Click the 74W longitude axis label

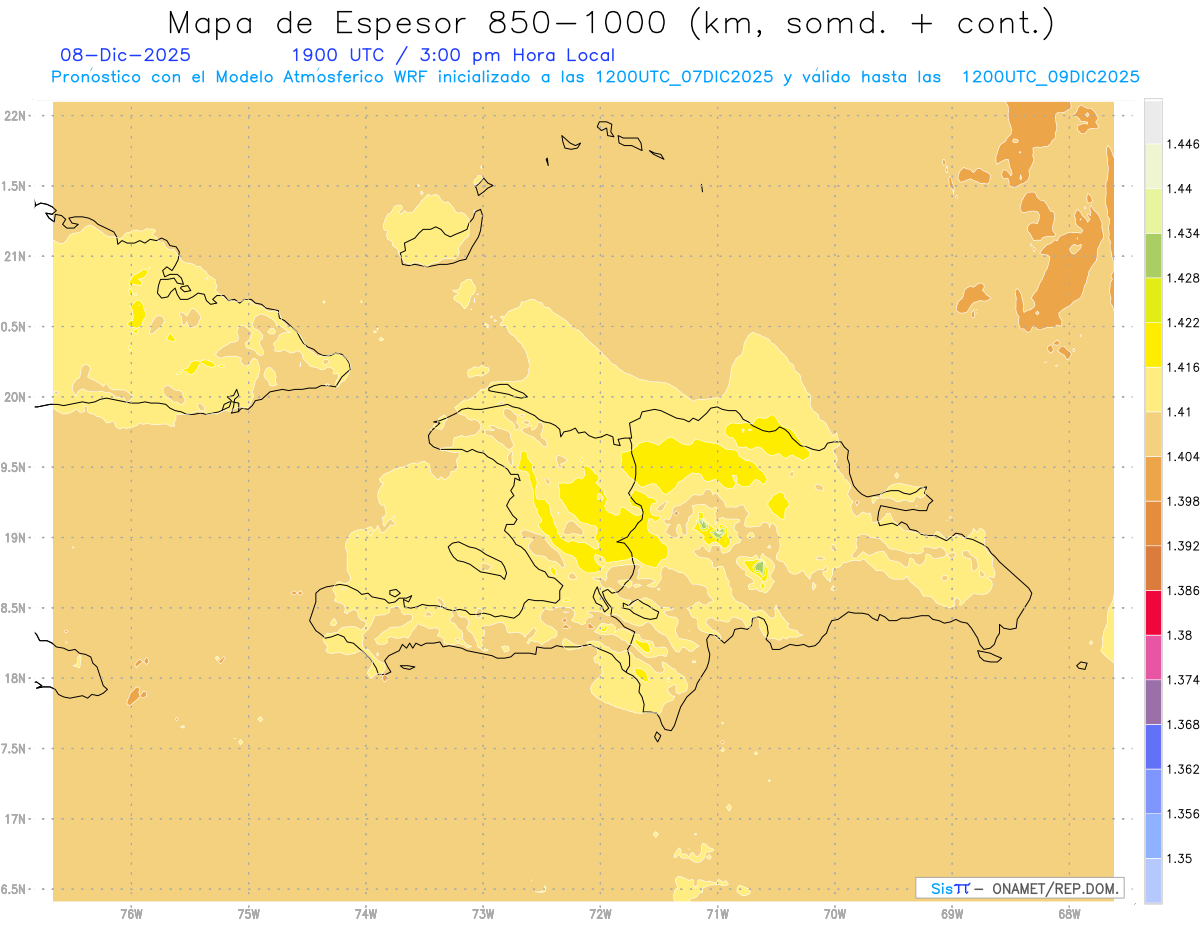pyautogui.click(x=366, y=914)
